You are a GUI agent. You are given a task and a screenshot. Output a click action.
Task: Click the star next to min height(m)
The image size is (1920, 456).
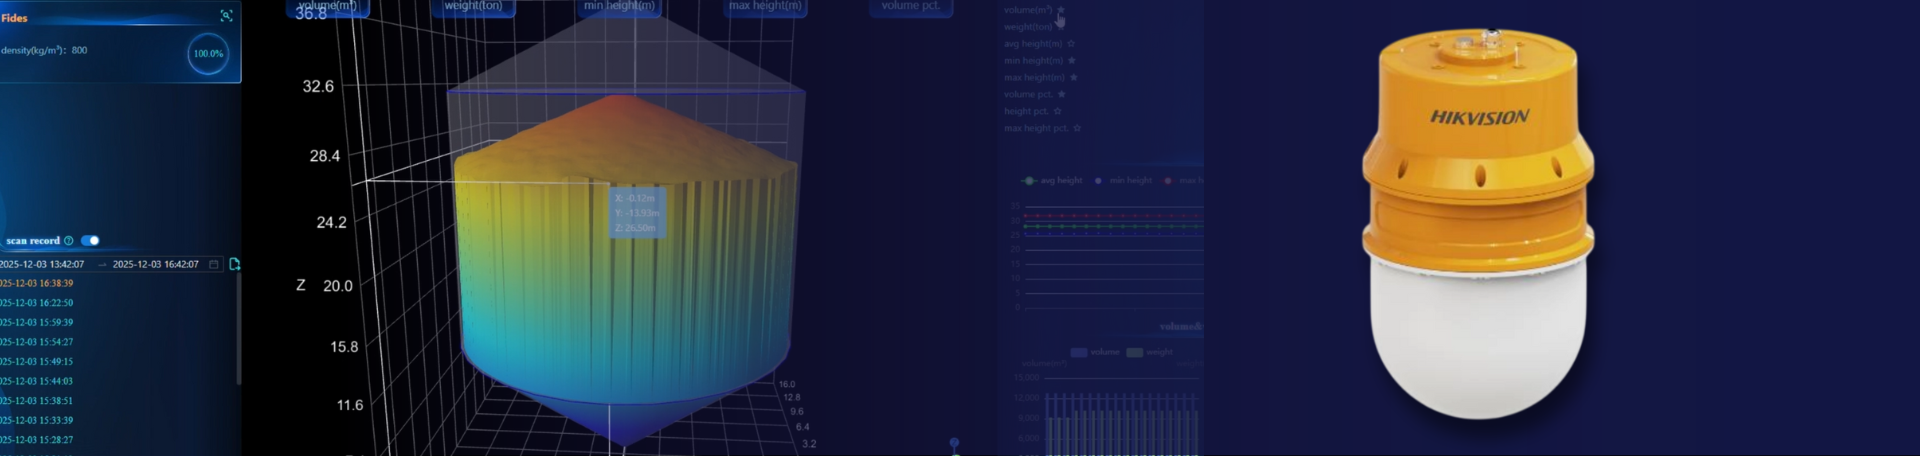1072,61
